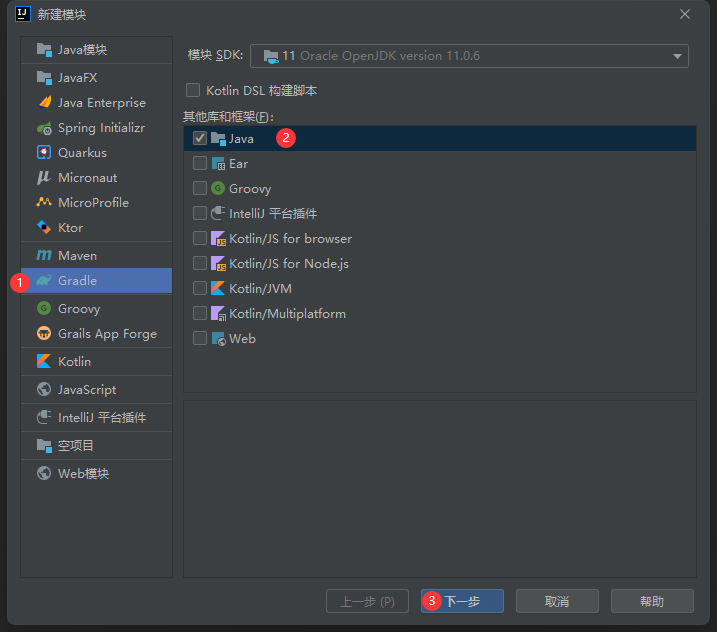Click the IntelliJ IDEA logo in title bar
The image size is (717, 632).
[x=23, y=14]
